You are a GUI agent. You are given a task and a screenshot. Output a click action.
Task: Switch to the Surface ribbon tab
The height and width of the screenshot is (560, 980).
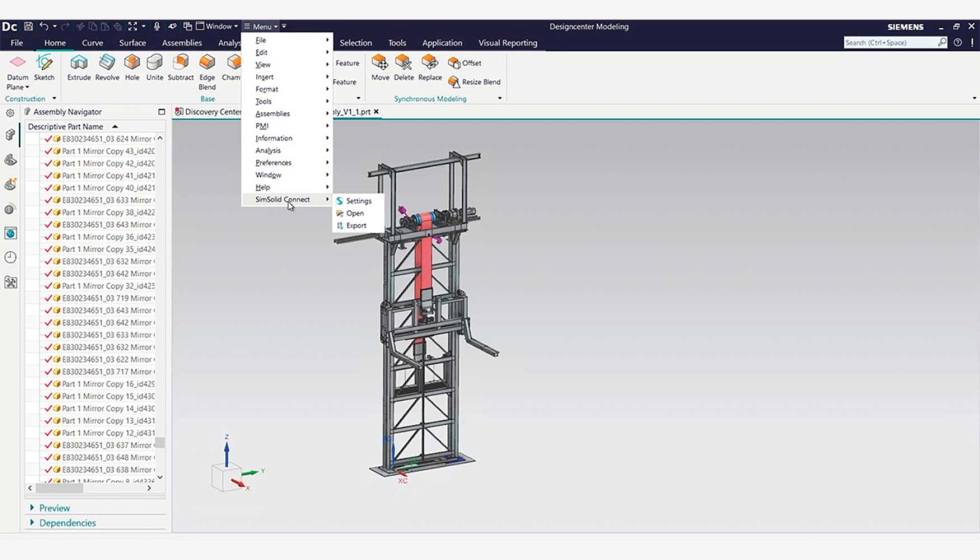tap(132, 42)
